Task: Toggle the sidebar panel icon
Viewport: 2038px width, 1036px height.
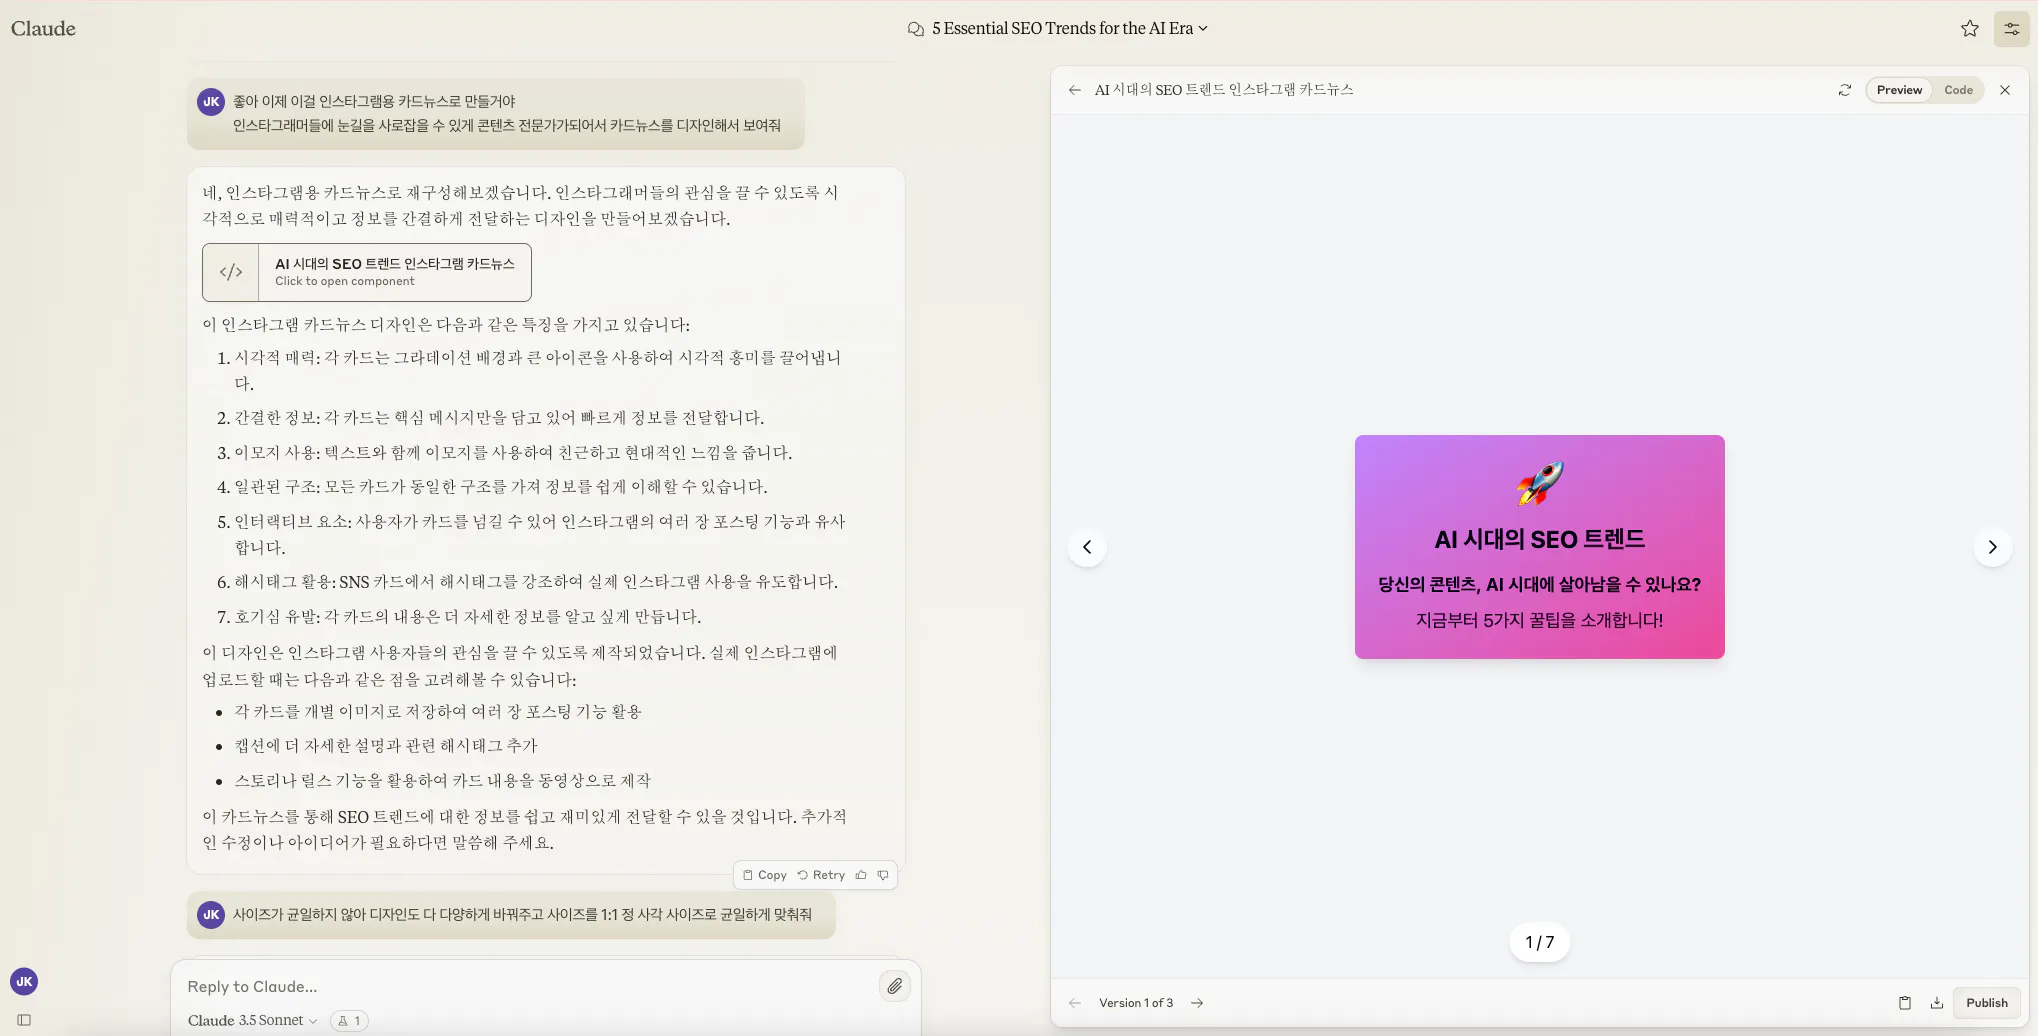Action: (x=24, y=1021)
